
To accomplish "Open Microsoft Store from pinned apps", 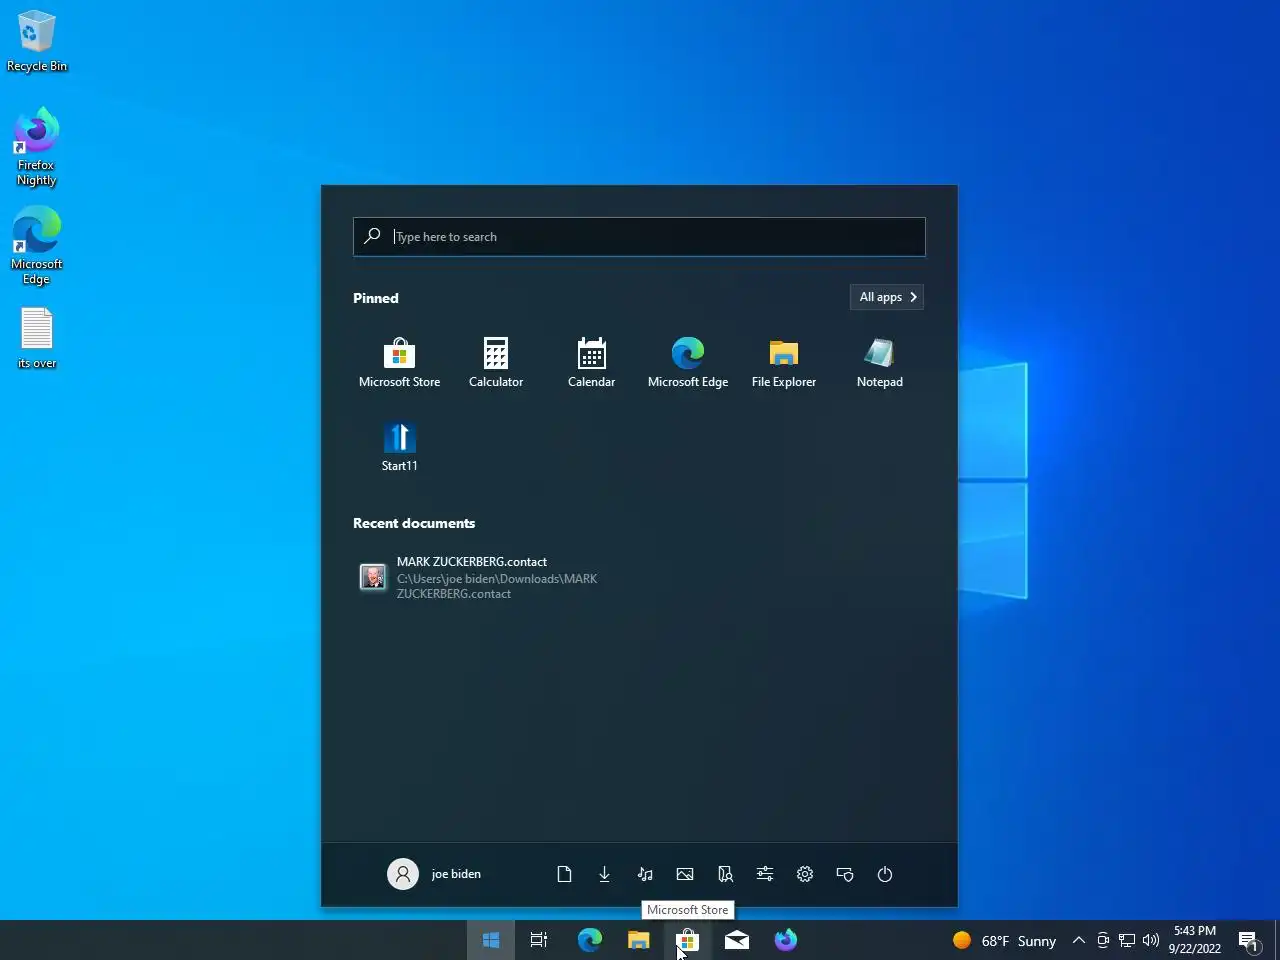I will tap(399, 363).
